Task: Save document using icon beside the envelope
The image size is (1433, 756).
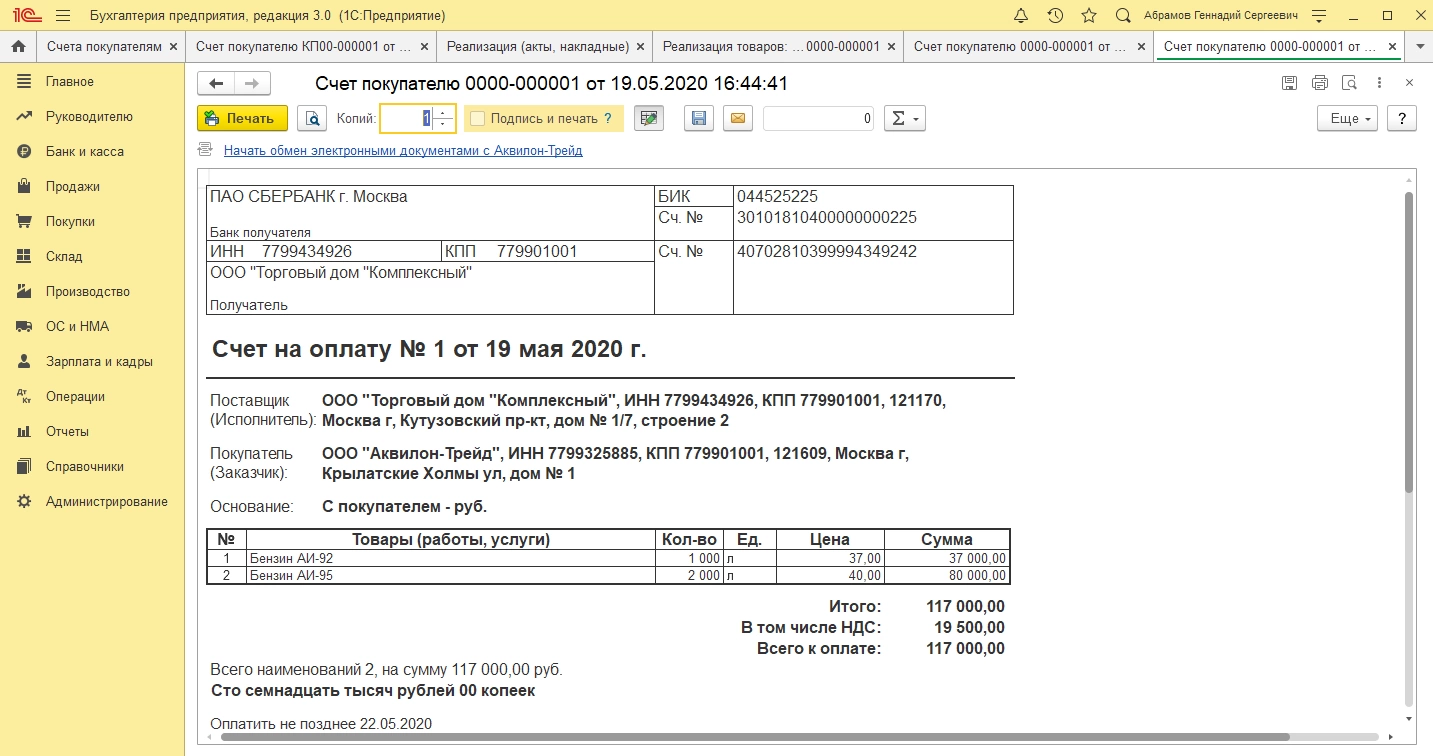Action: tap(699, 118)
